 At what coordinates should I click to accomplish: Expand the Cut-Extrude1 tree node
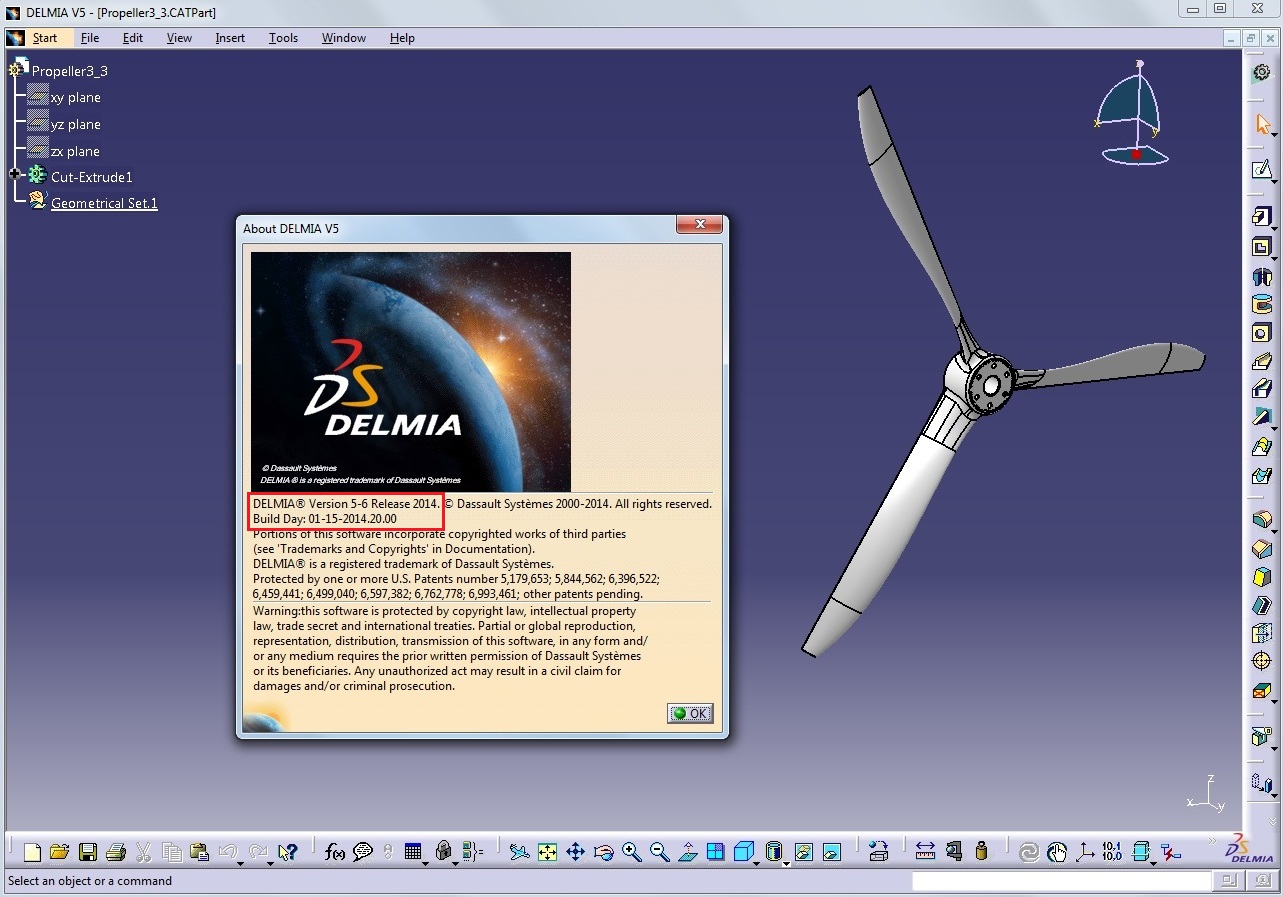tap(15, 174)
